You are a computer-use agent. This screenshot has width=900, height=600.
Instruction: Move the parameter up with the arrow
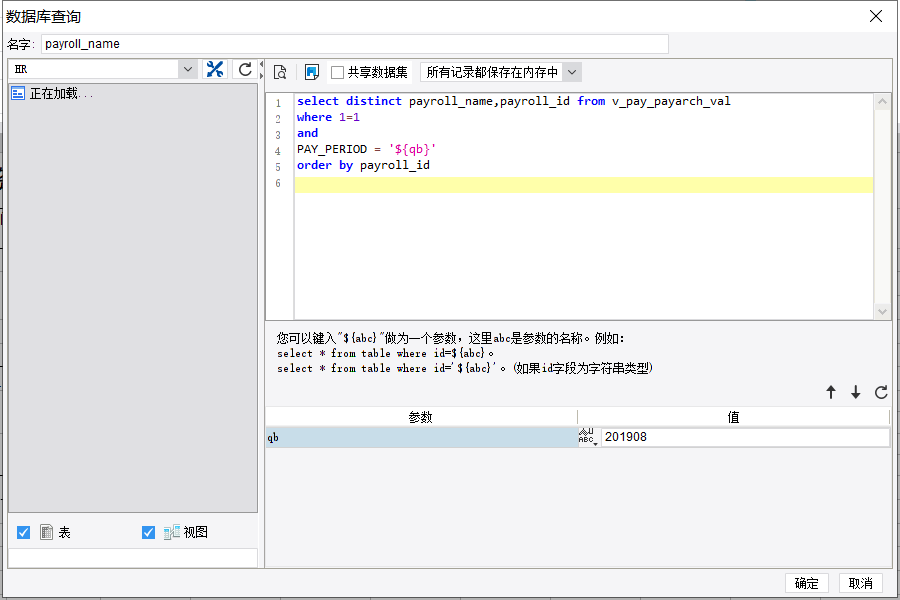pyautogui.click(x=831, y=392)
